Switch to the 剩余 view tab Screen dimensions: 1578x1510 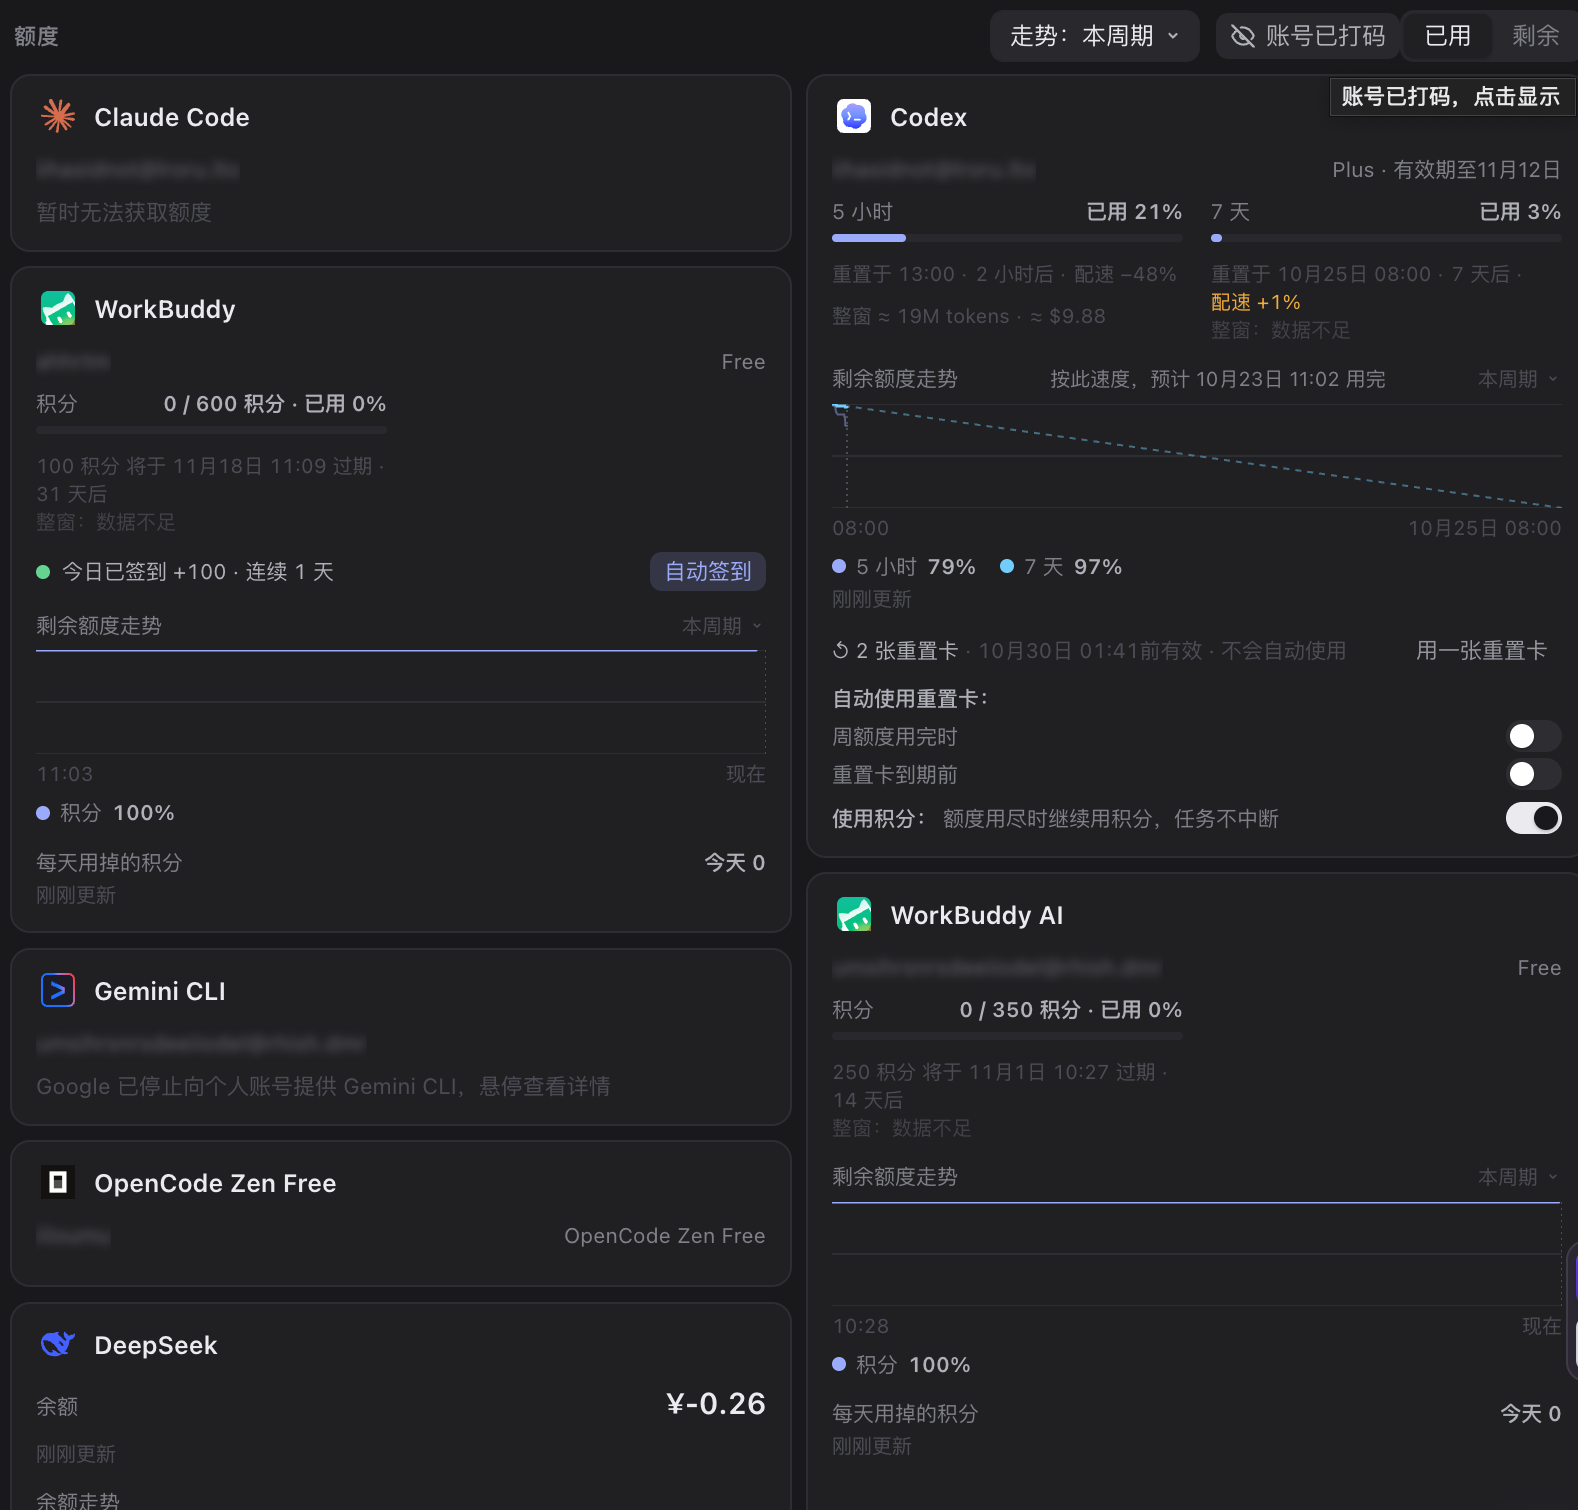1535,36
